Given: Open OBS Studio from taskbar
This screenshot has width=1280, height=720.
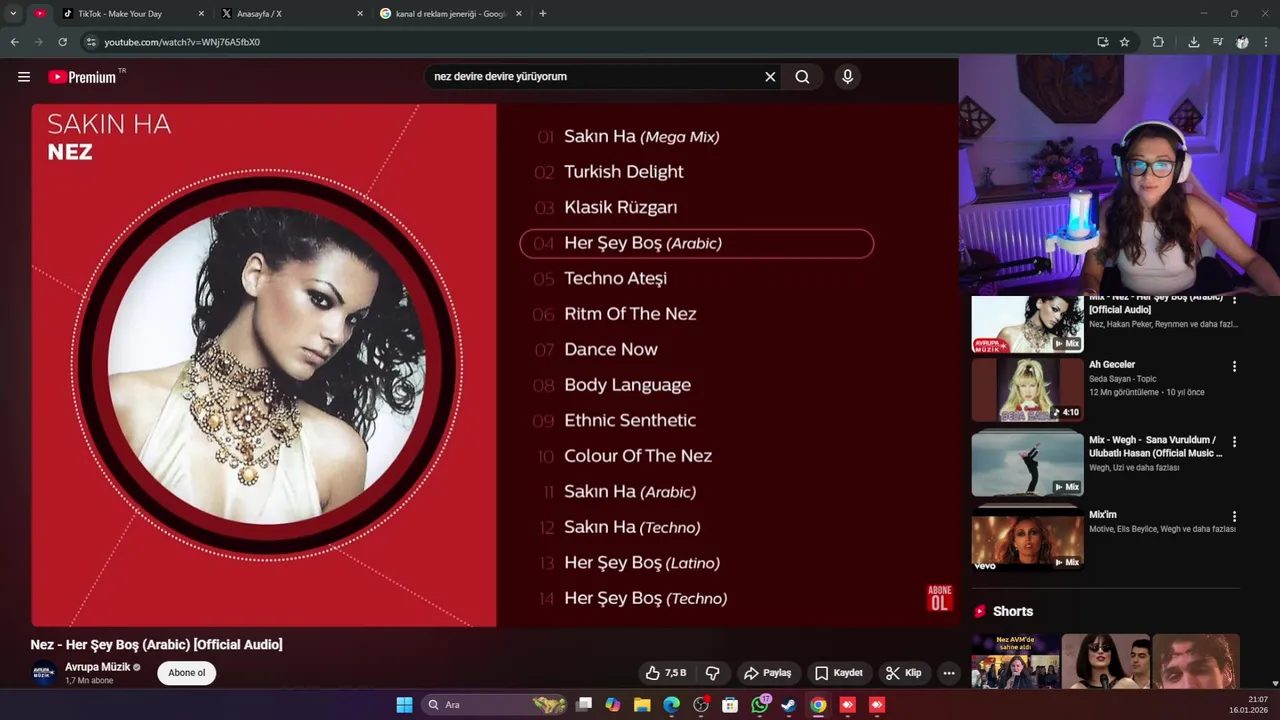Looking at the screenshot, I should pyautogui.click(x=701, y=705).
